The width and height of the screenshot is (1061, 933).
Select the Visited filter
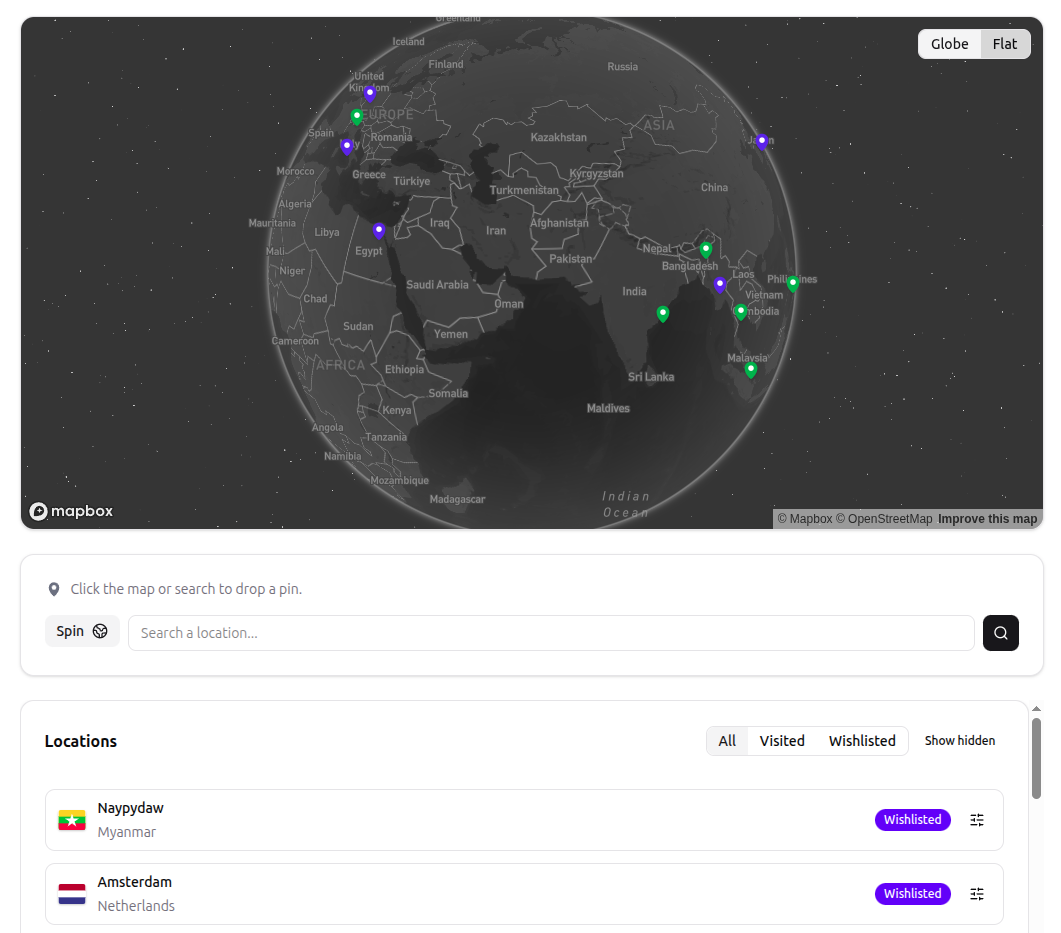point(782,740)
